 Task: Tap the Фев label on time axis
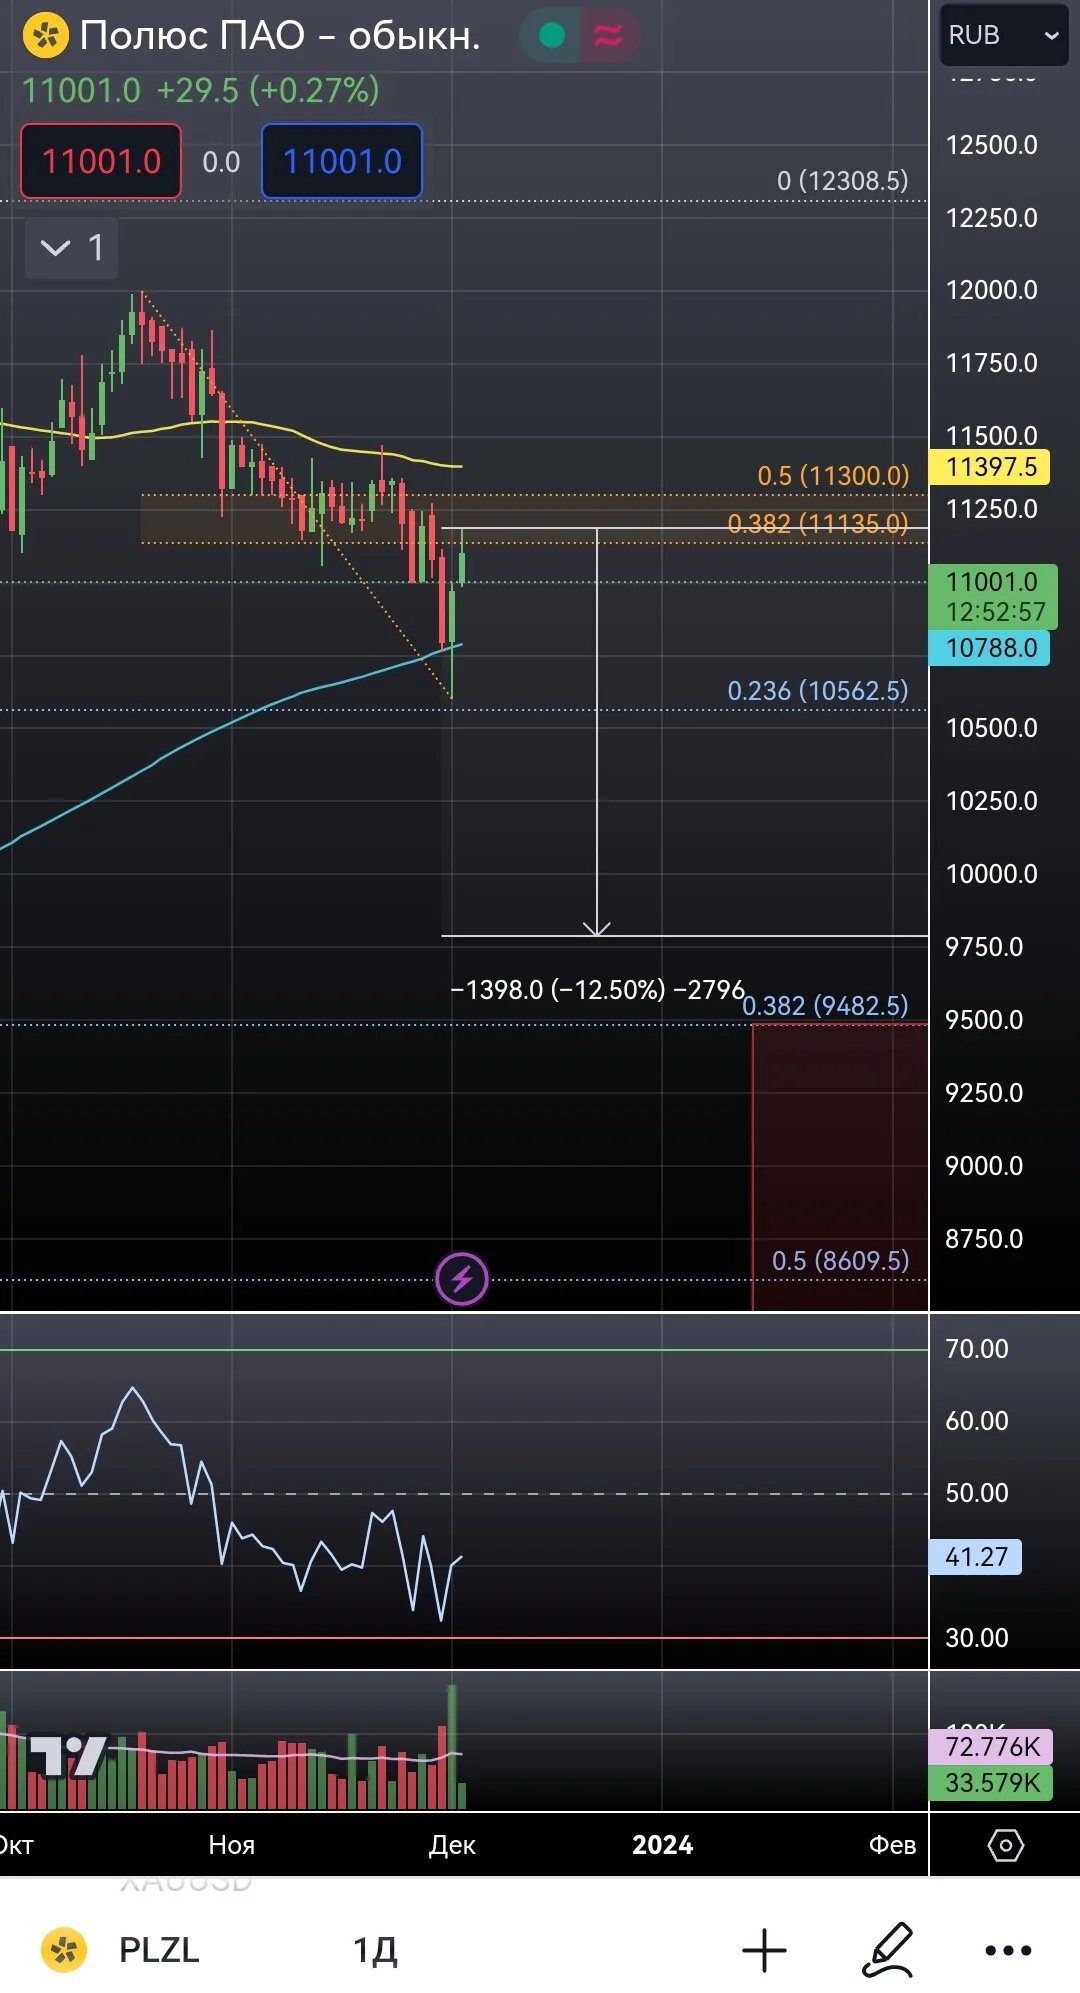tap(892, 1845)
